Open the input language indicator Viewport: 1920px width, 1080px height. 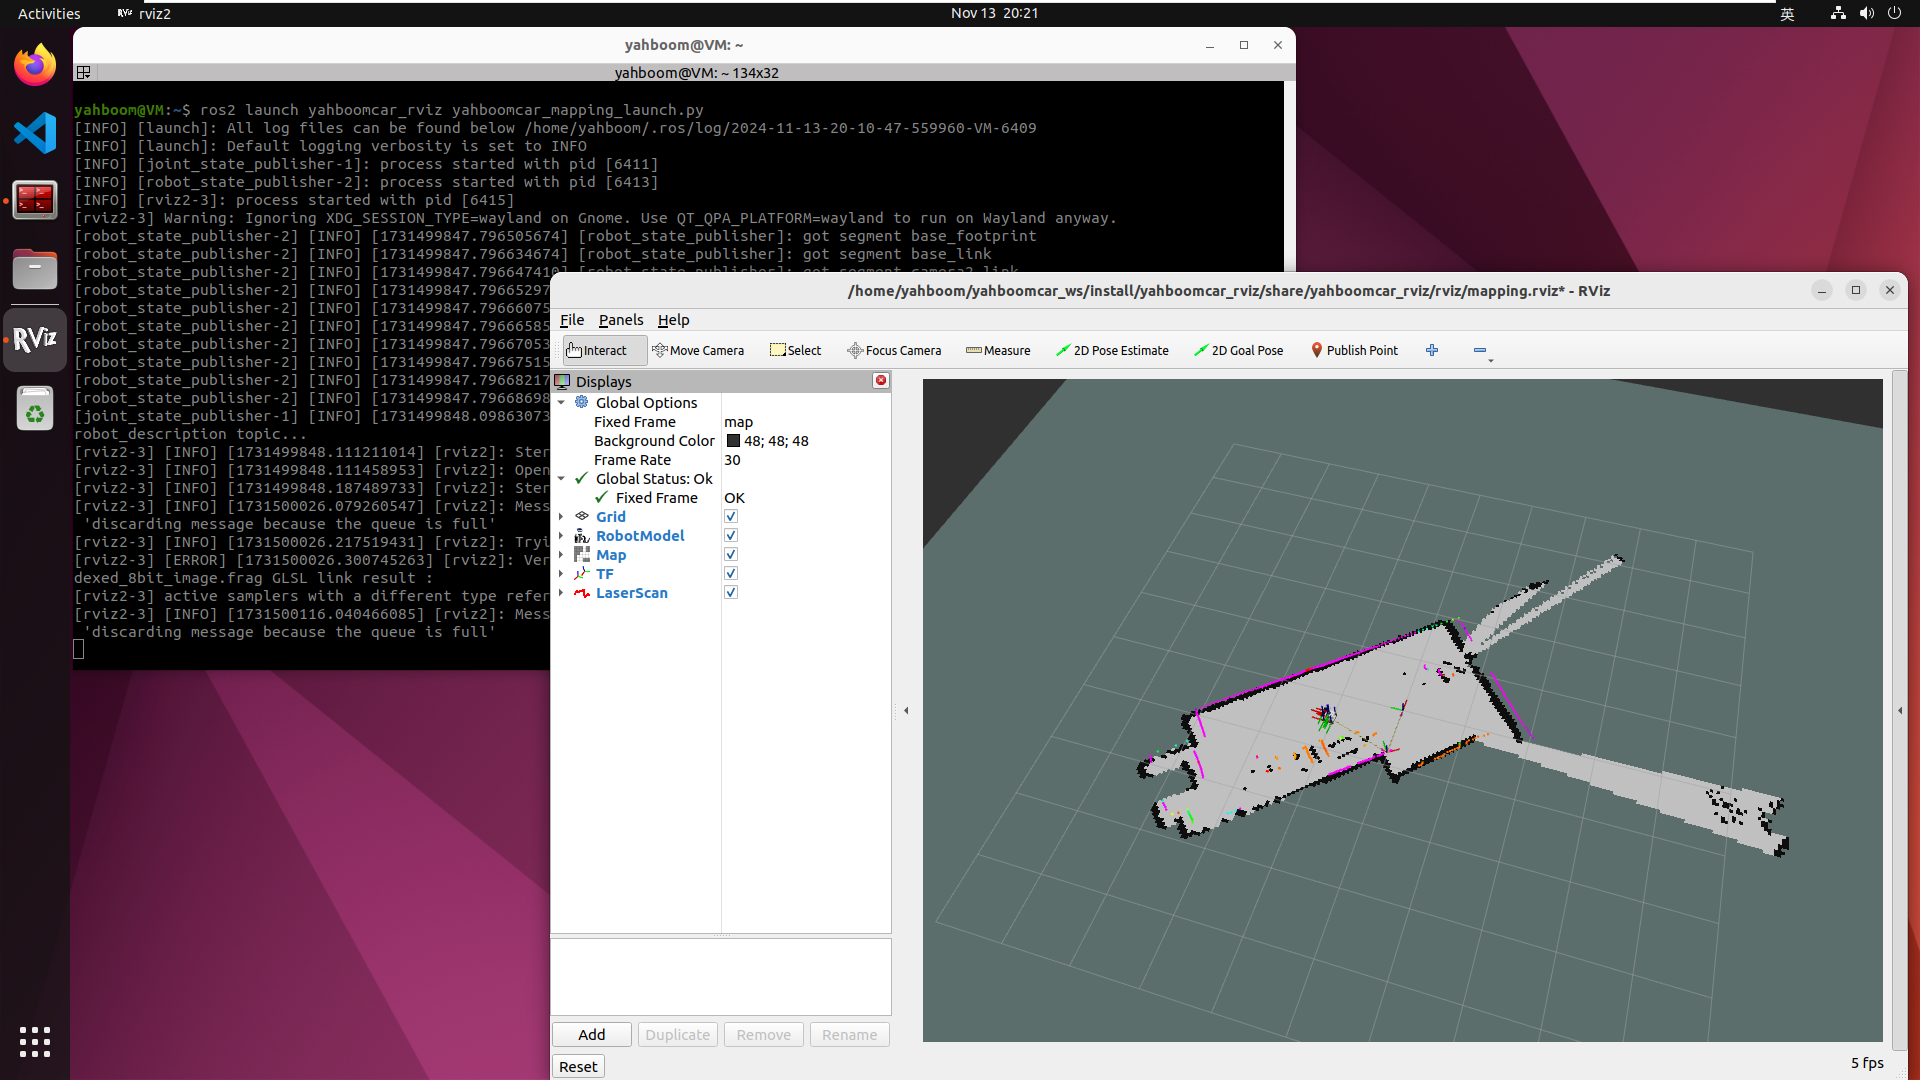pyautogui.click(x=1787, y=13)
